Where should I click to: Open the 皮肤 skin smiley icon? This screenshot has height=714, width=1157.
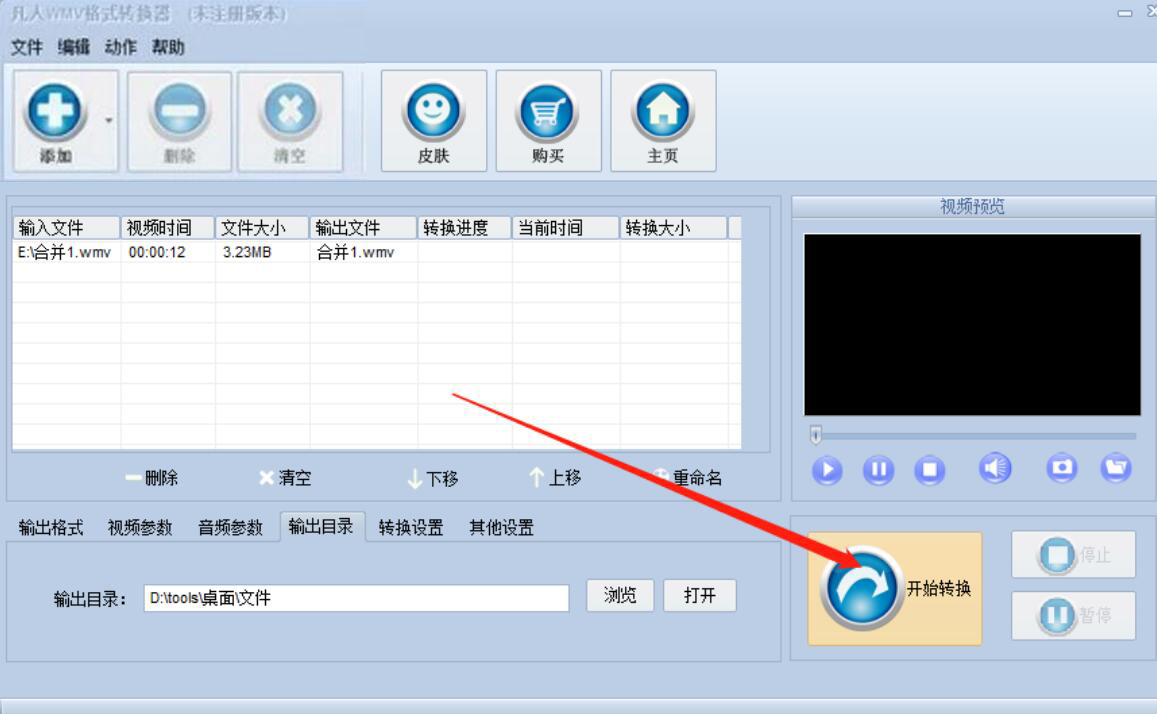coord(433,111)
